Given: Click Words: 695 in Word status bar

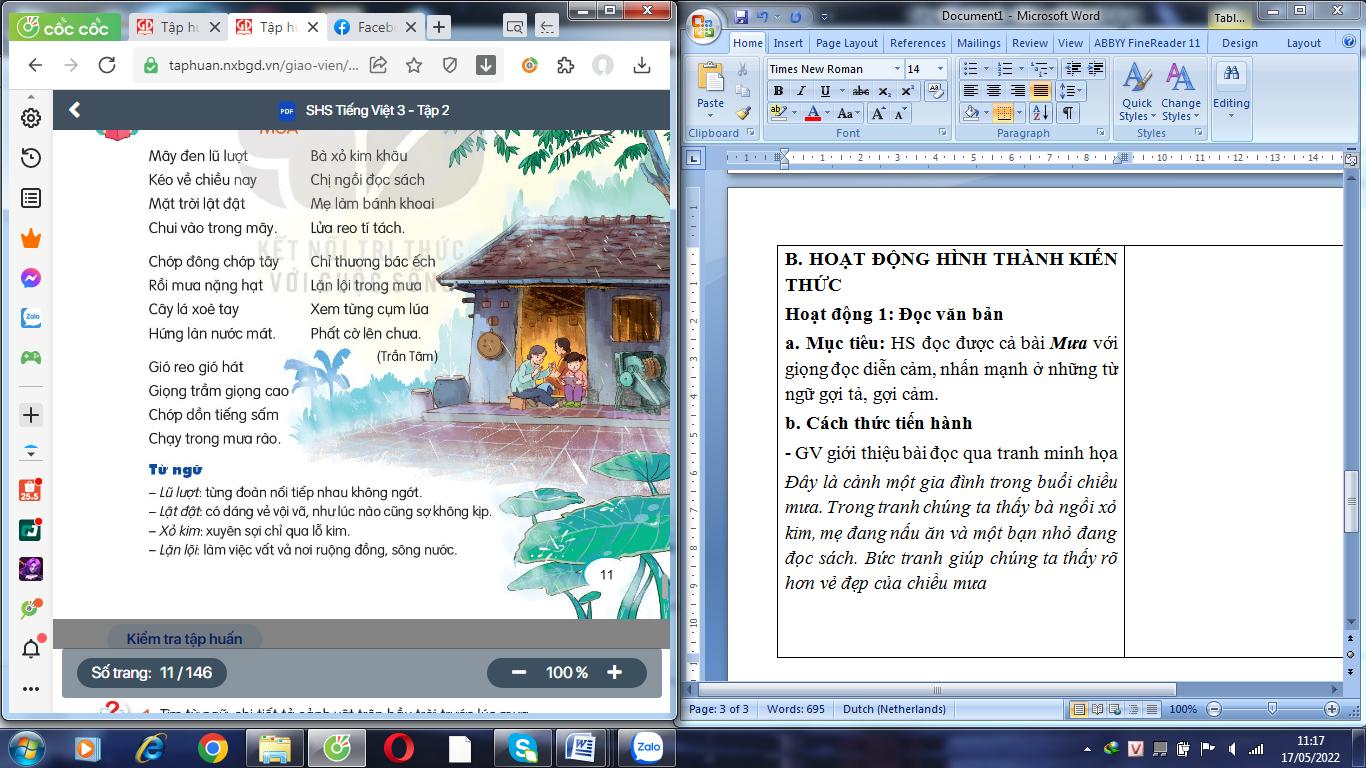Looking at the screenshot, I should point(796,709).
